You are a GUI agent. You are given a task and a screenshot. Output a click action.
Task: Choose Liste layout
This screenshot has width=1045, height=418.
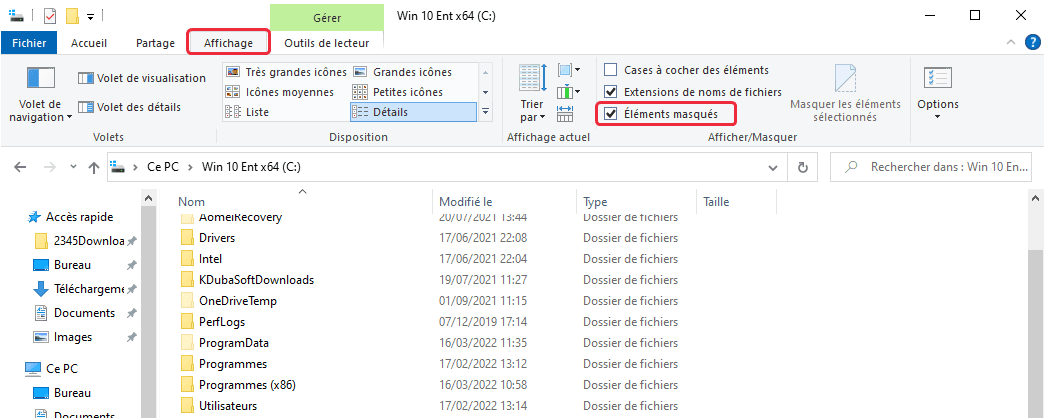(247, 112)
